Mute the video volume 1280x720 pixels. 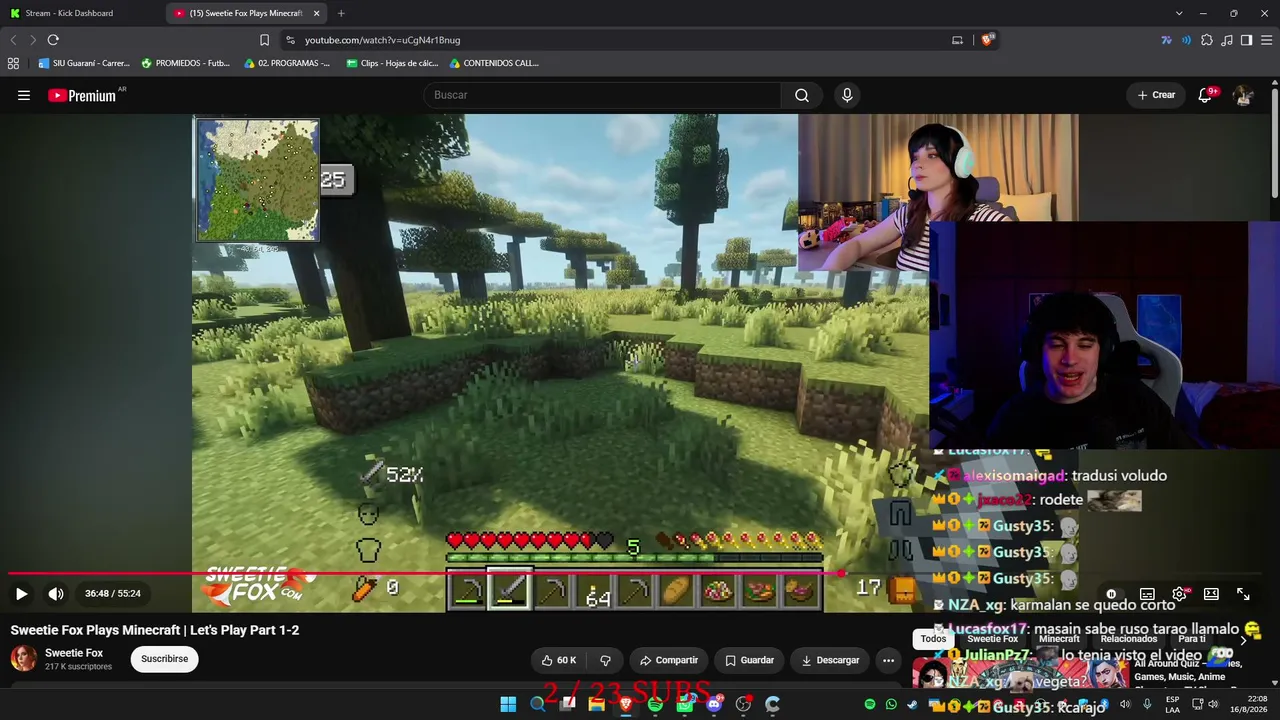pos(56,594)
